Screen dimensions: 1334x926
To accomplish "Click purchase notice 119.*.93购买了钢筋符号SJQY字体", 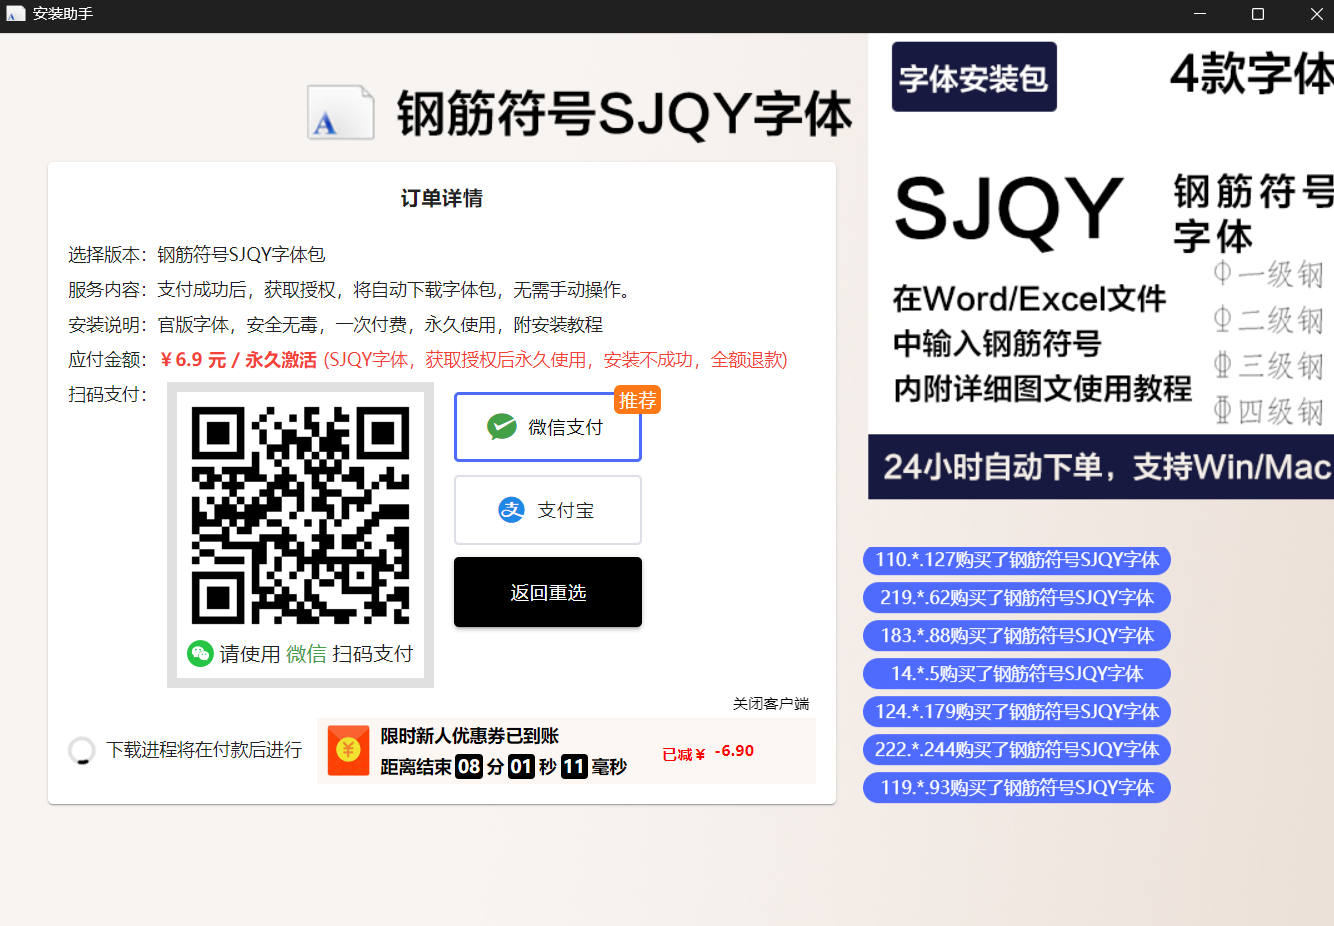I will [x=1017, y=788].
